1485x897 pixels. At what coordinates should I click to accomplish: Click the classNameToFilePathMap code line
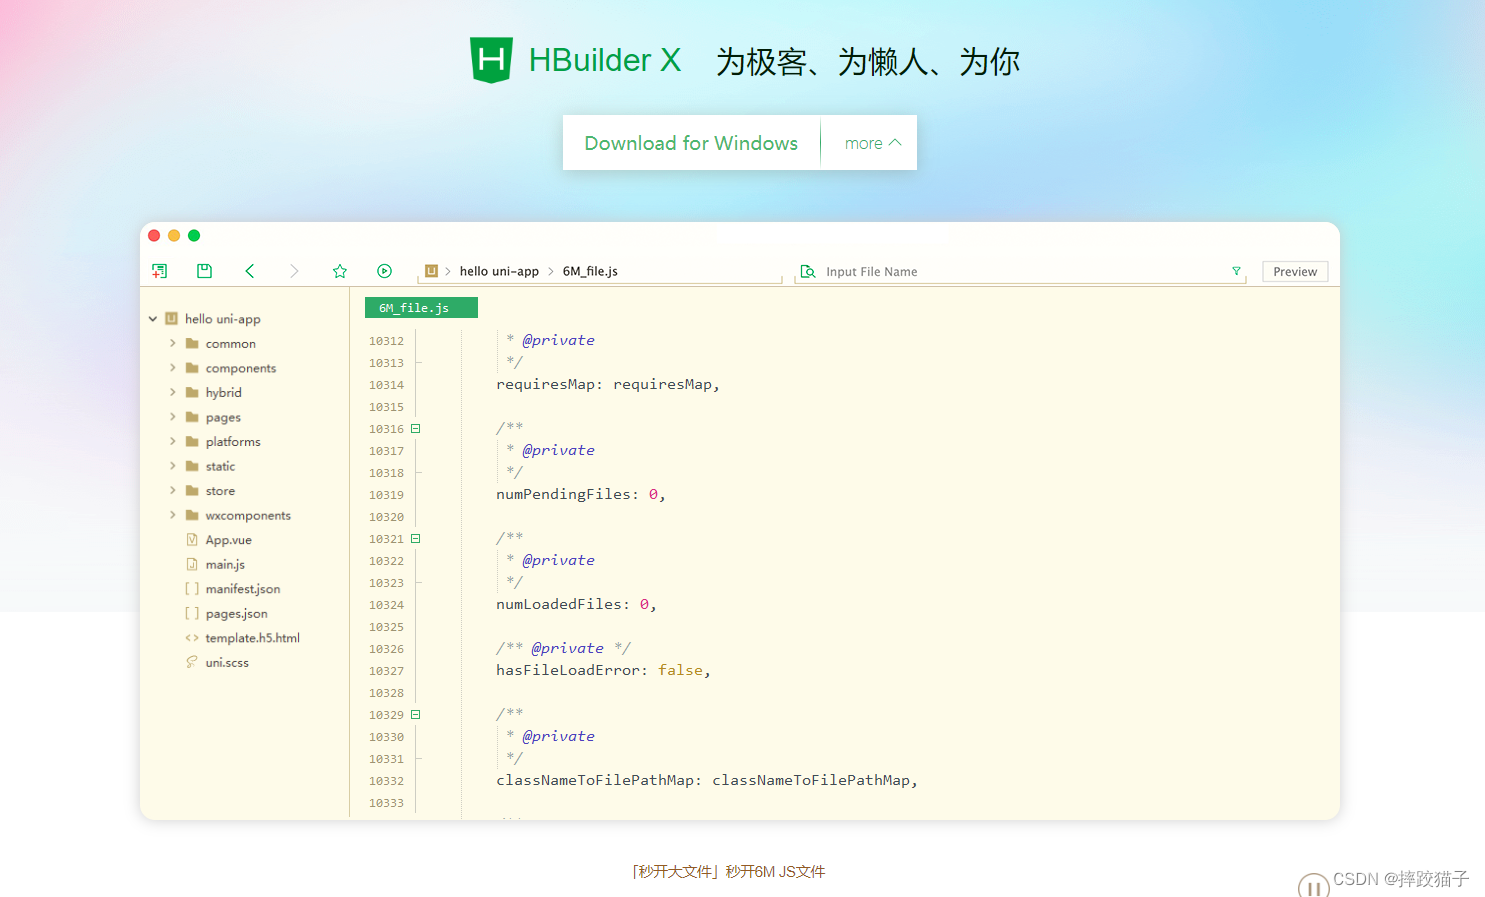[707, 780]
